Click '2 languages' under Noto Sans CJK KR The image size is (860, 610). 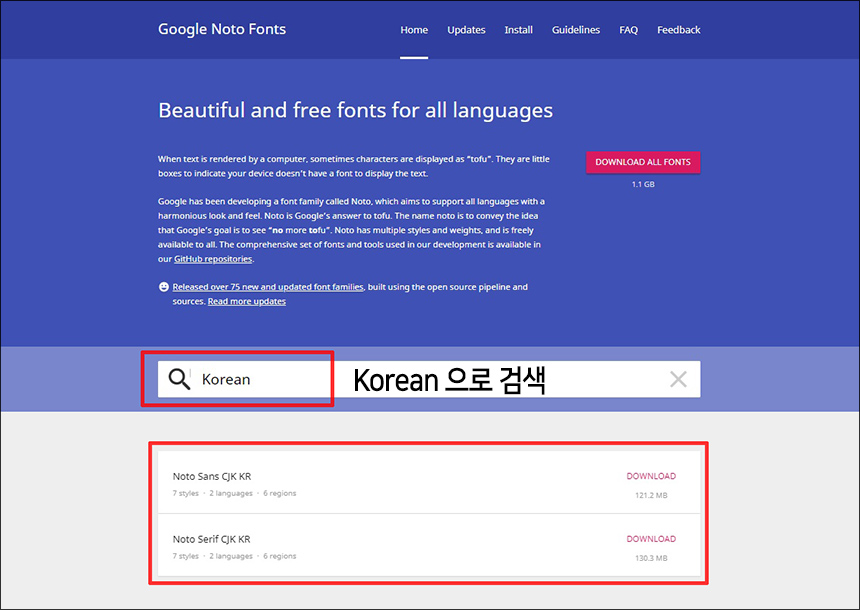tap(231, 493)
